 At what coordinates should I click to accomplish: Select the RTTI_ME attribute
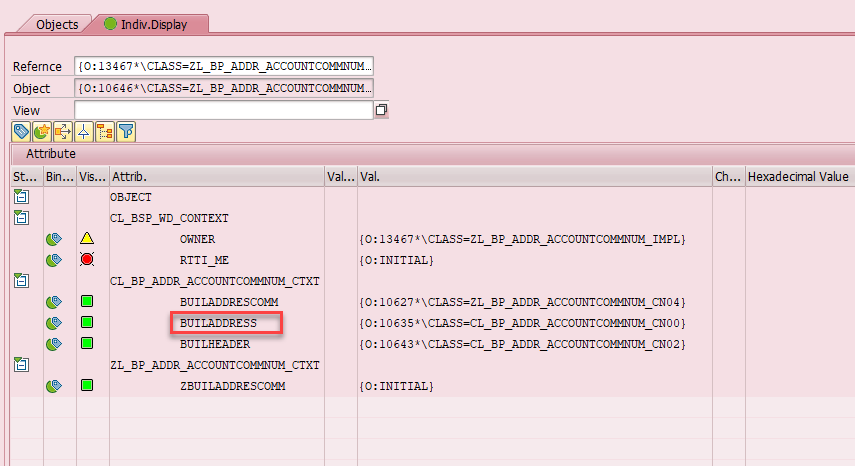pos(204,260)
